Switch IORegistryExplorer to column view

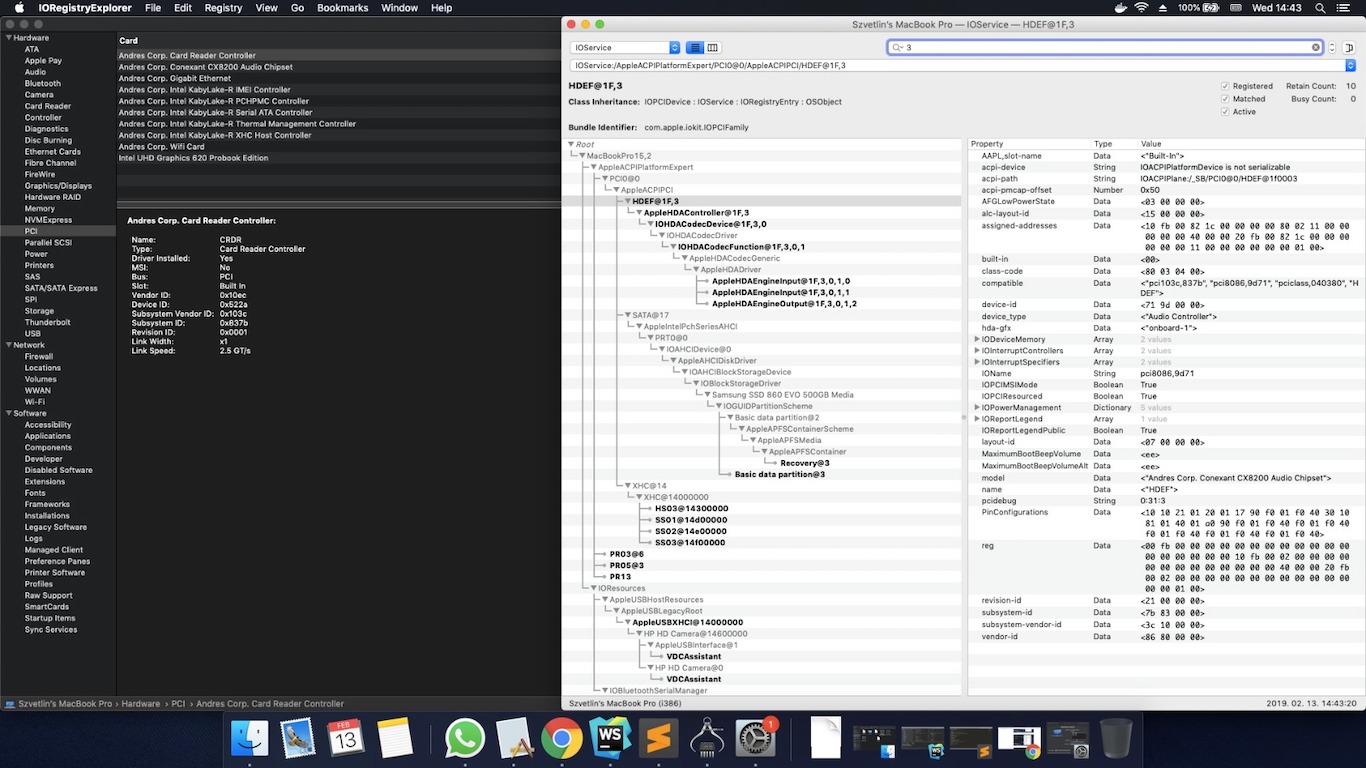point(712,47)
